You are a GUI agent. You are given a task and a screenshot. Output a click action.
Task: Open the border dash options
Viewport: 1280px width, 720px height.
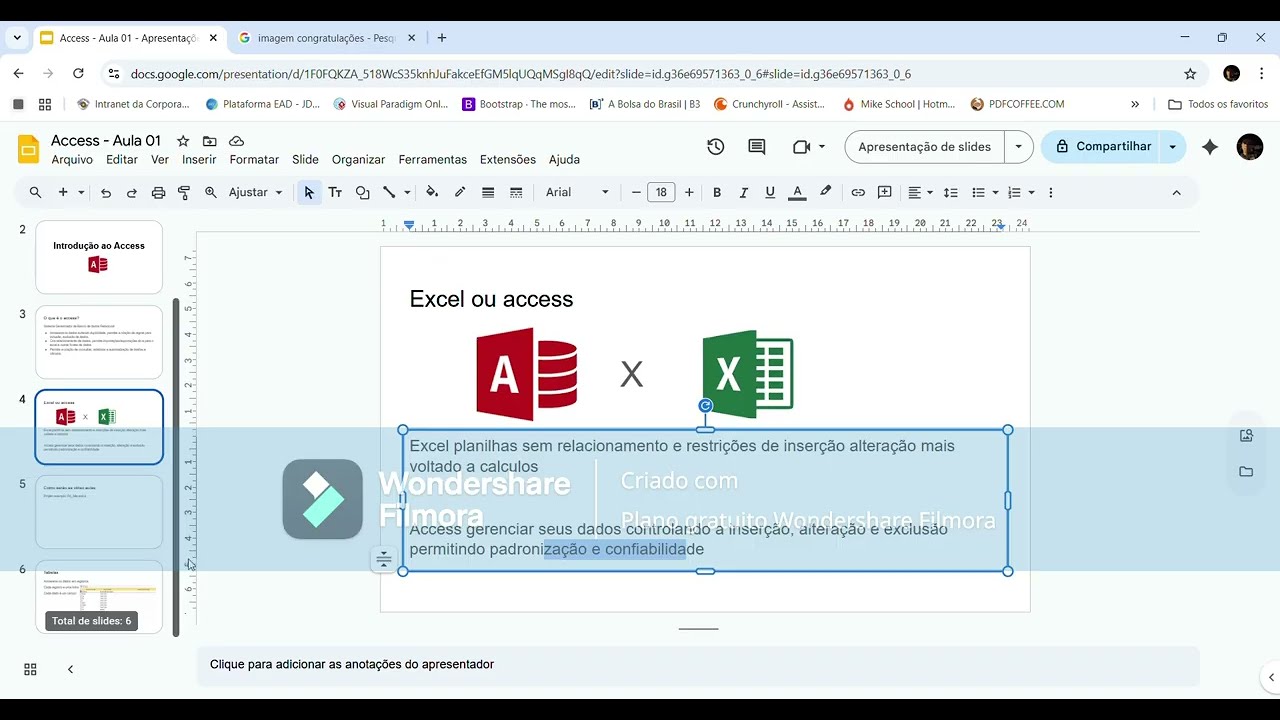pyautogui.click(x=516, y=192)
